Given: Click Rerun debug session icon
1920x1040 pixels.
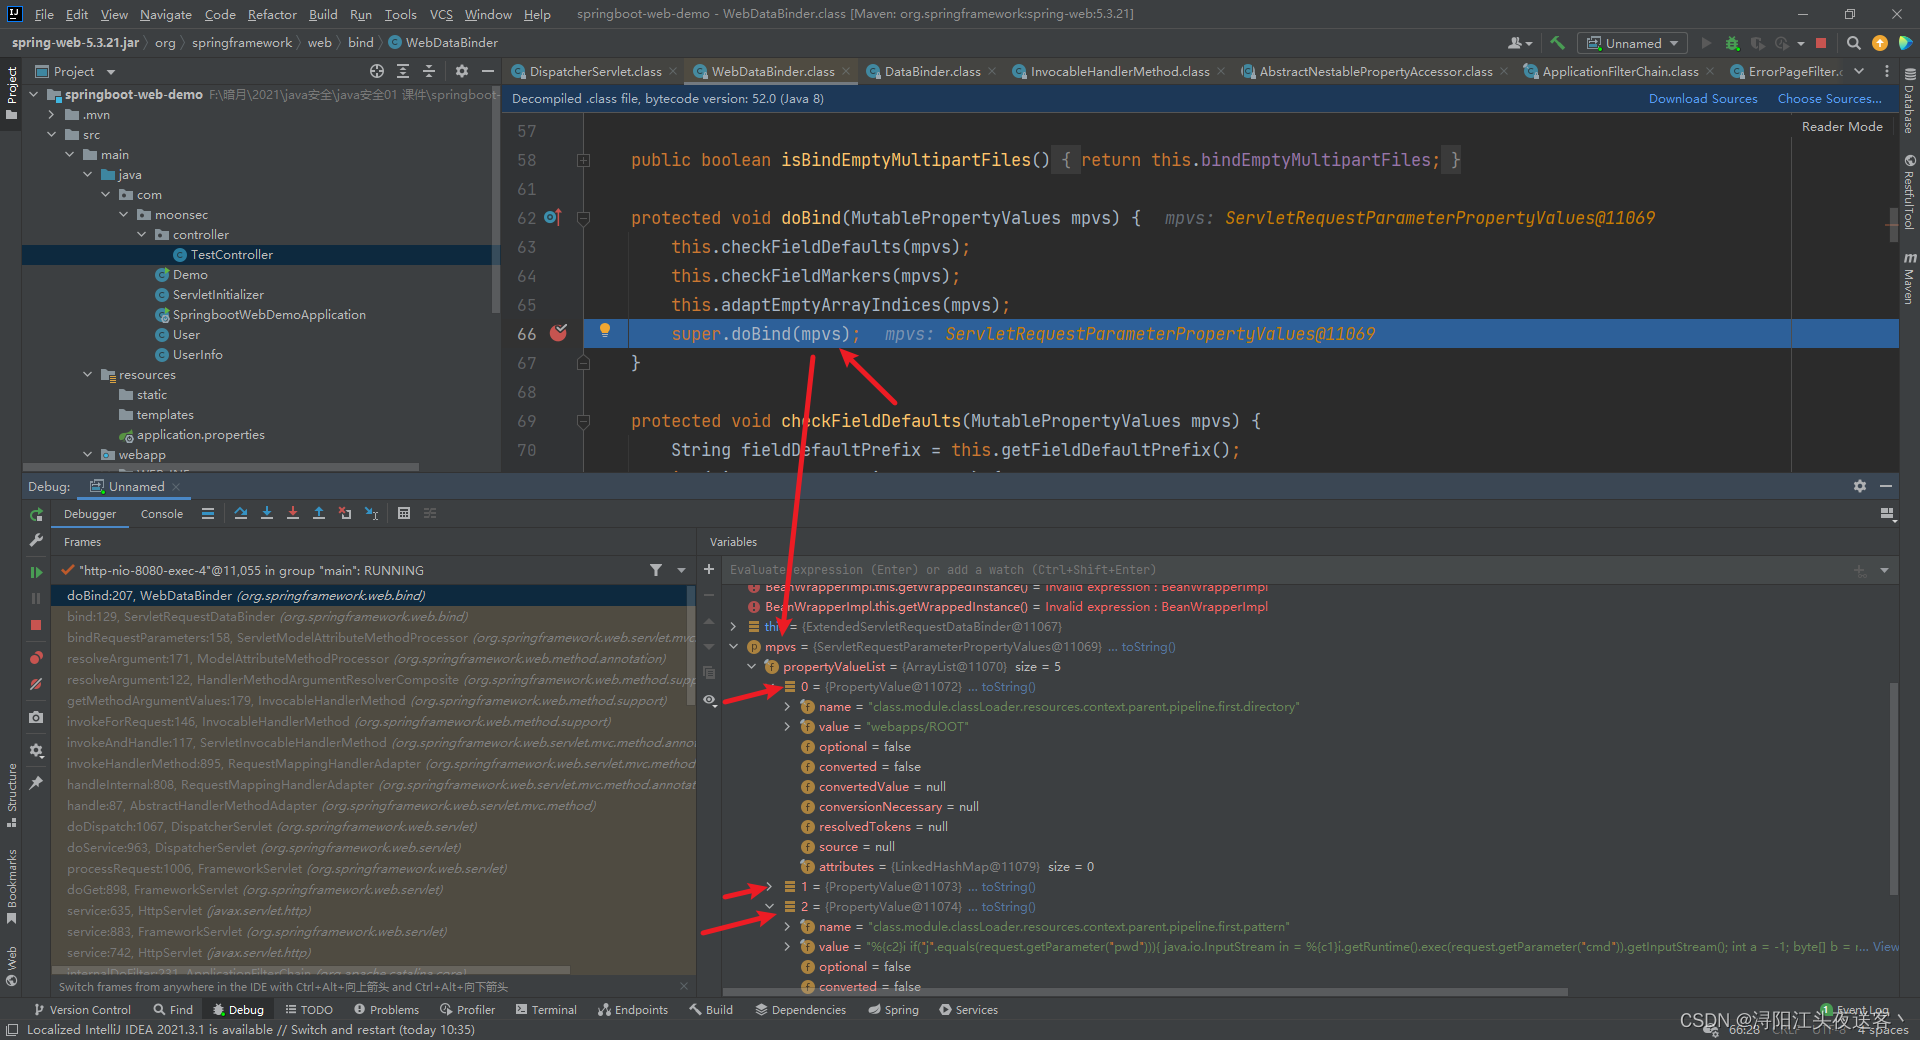Looking at the screenshot, I should coord(36,514).
